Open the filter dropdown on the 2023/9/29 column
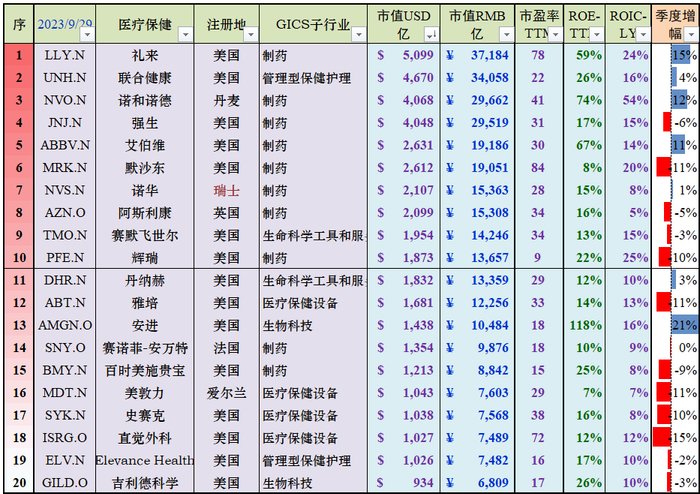This screenshot has width=700, height=494. point(88,34)
